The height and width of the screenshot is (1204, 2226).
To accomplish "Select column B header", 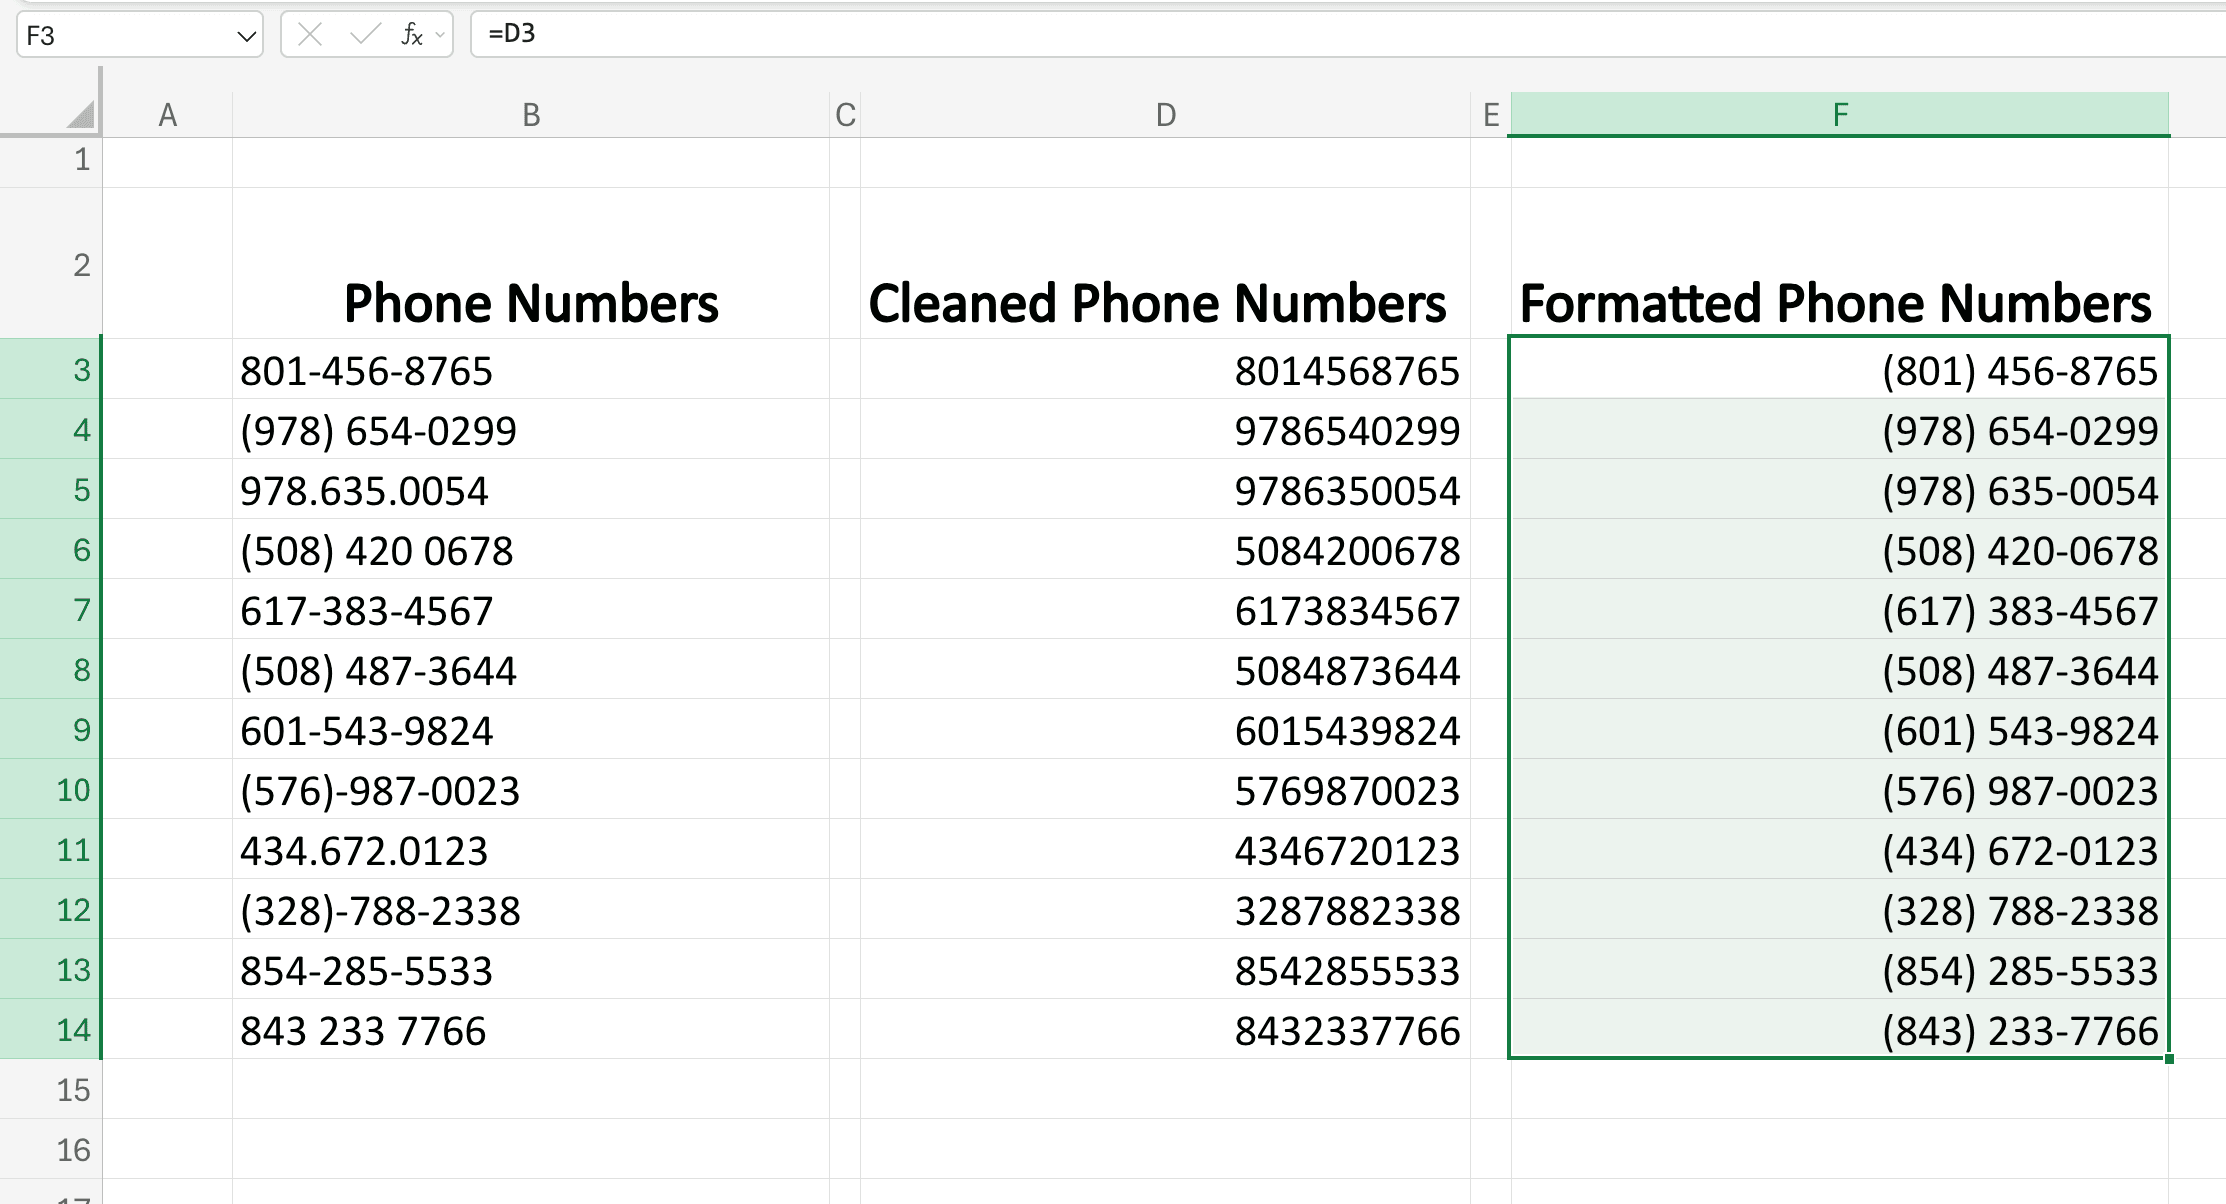I will 530,113.
